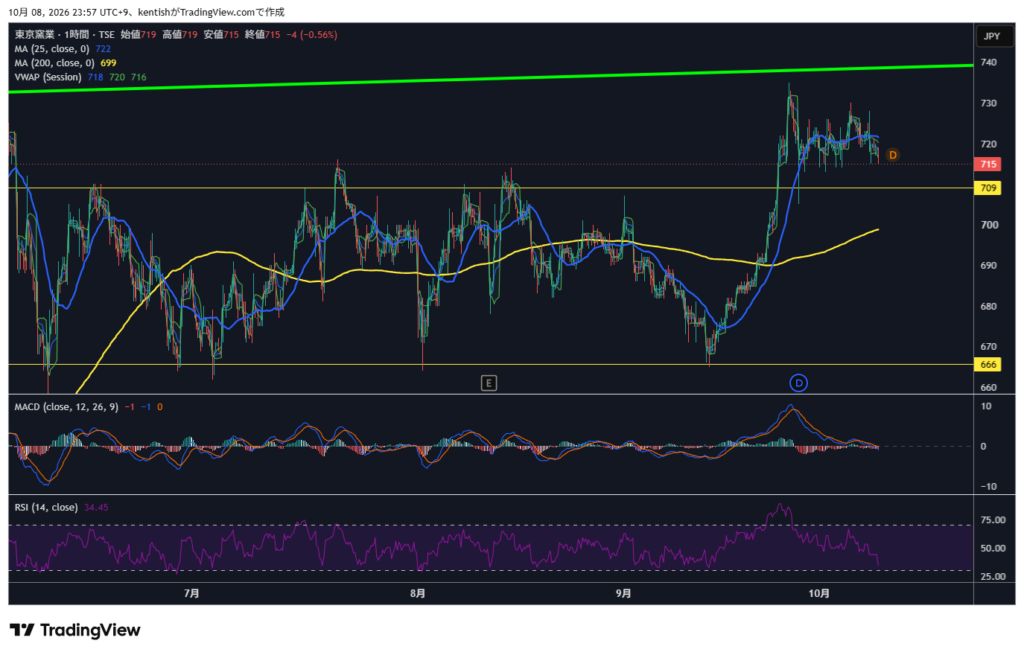
Task: Click the RSI 50.00 scale label
Action: (x=993, y=549)
